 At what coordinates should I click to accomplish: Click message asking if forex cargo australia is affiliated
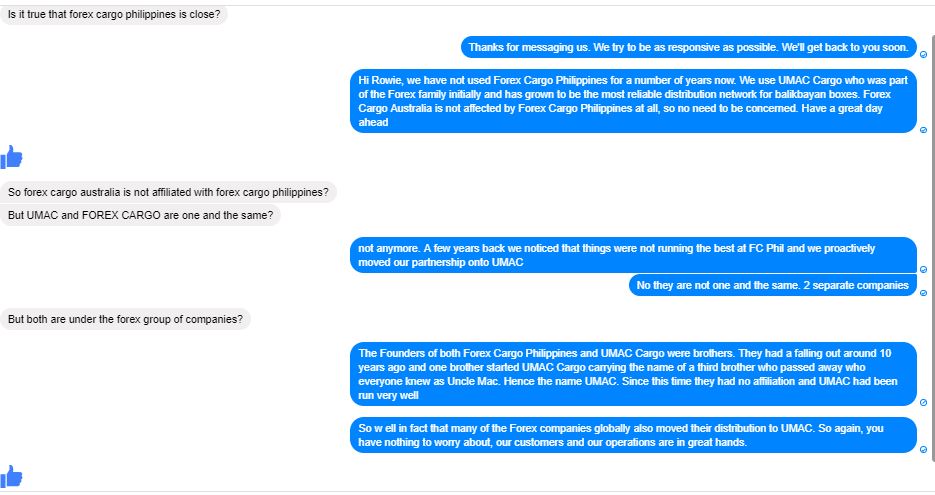[168, 192]
